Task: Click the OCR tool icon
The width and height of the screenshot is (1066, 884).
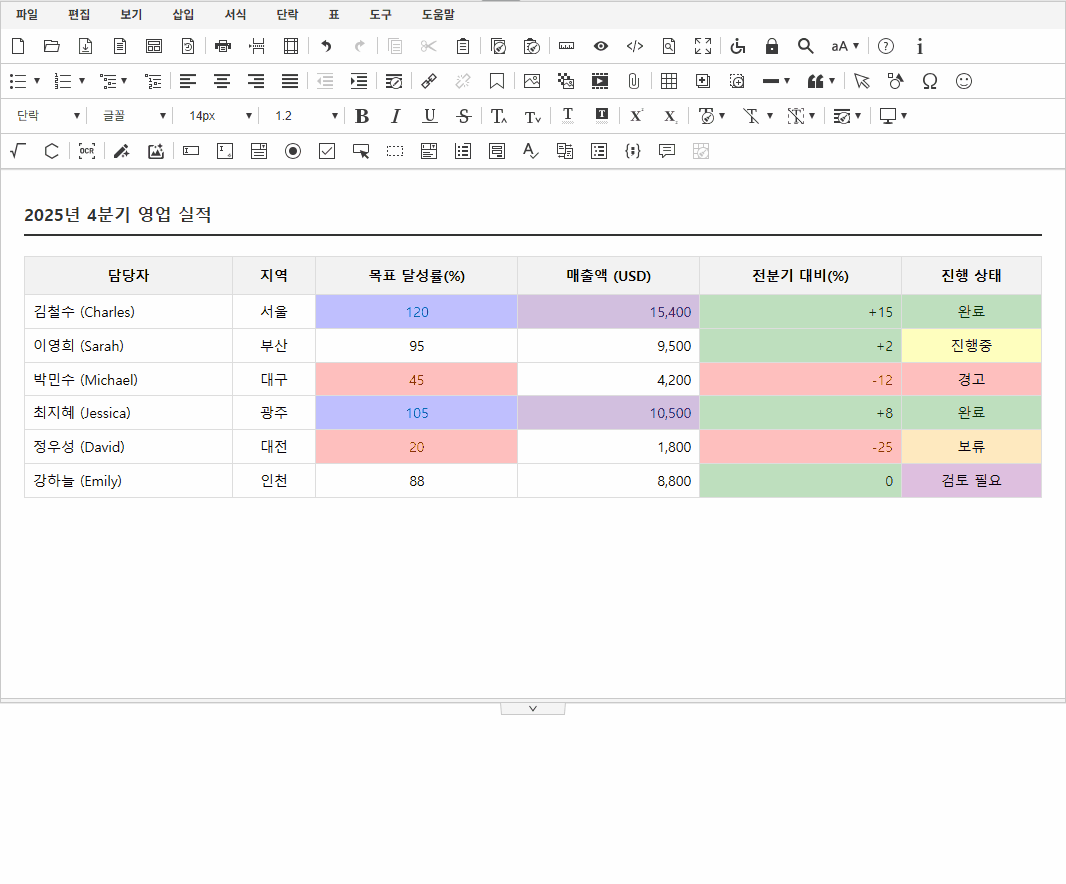Action: [x=87, y=151]
